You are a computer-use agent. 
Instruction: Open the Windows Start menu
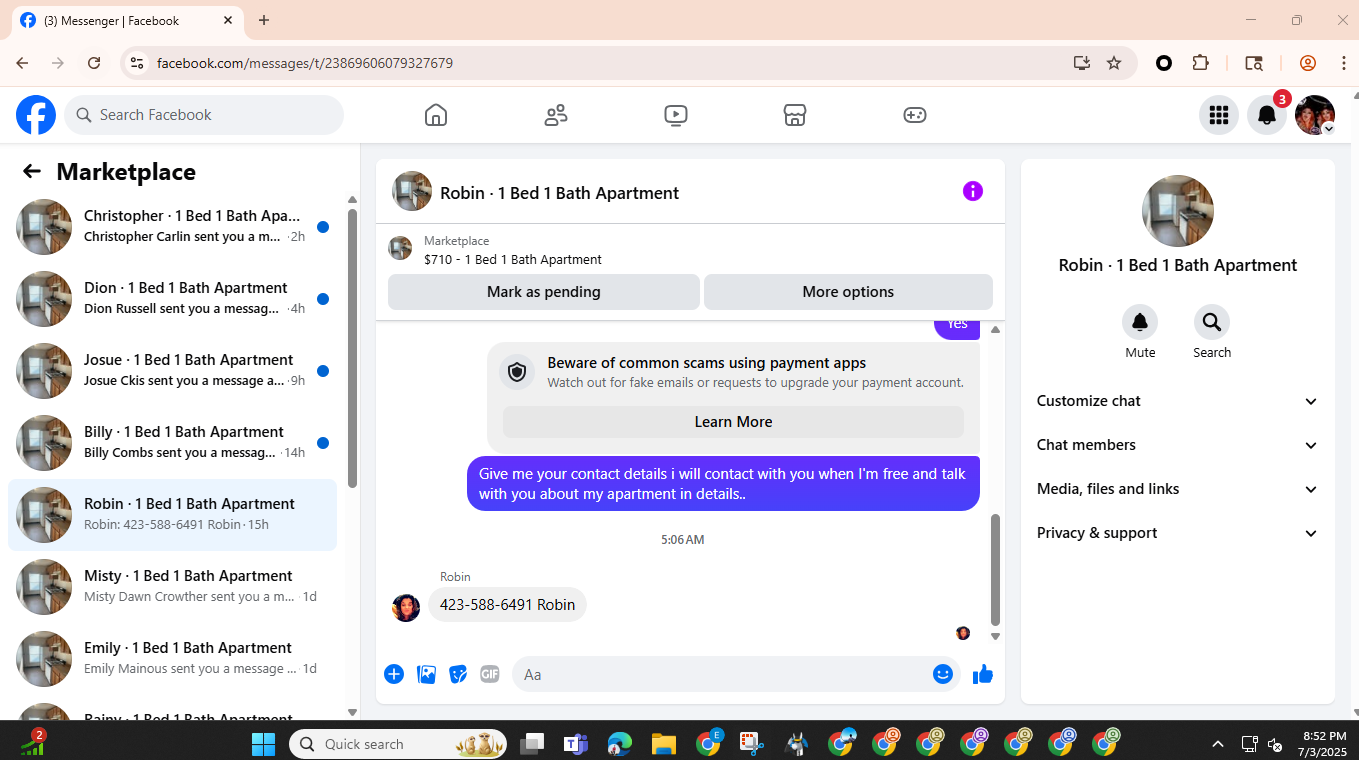click(263, 744)
